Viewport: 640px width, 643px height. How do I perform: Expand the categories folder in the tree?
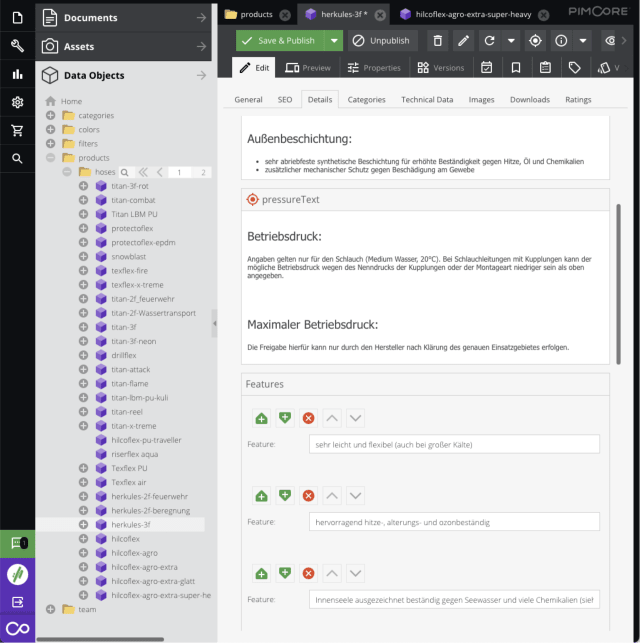51,116
